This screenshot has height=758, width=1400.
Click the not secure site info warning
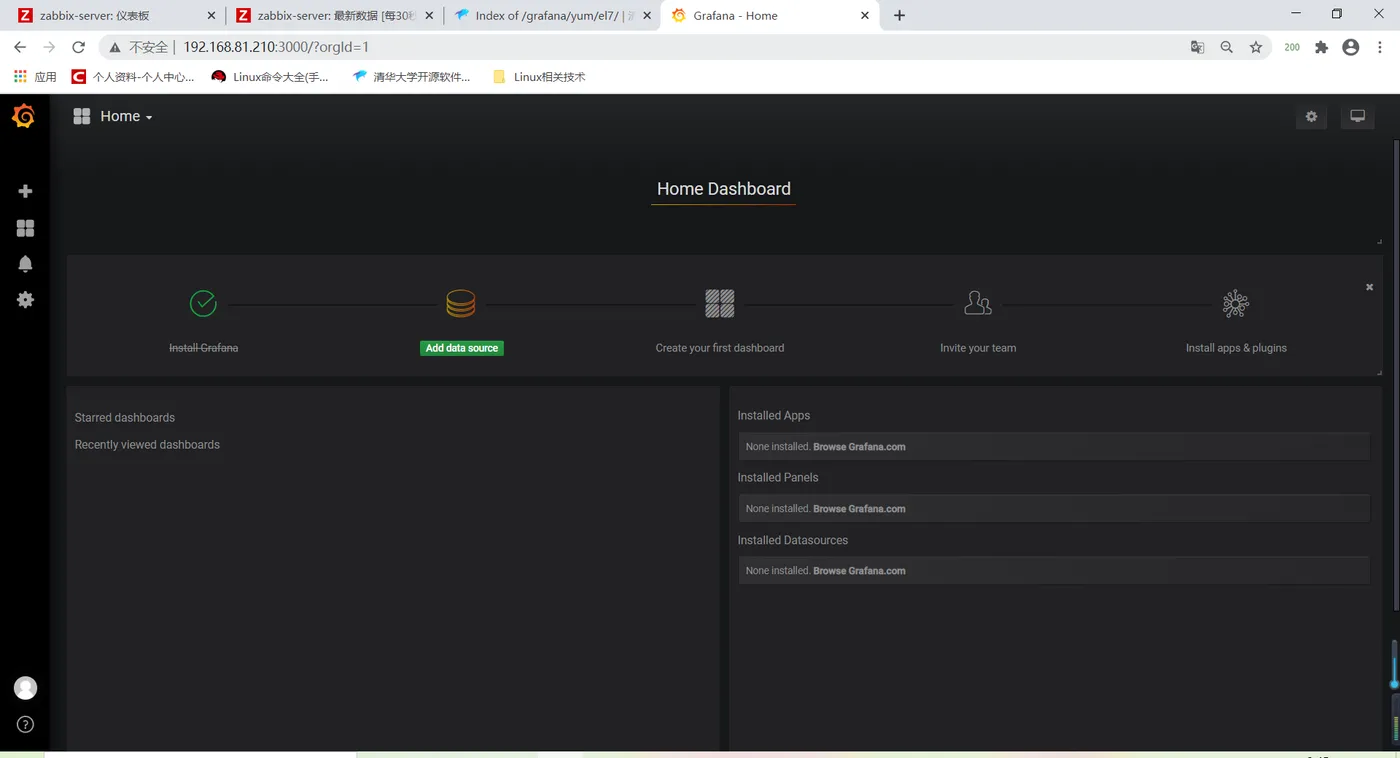139,47
